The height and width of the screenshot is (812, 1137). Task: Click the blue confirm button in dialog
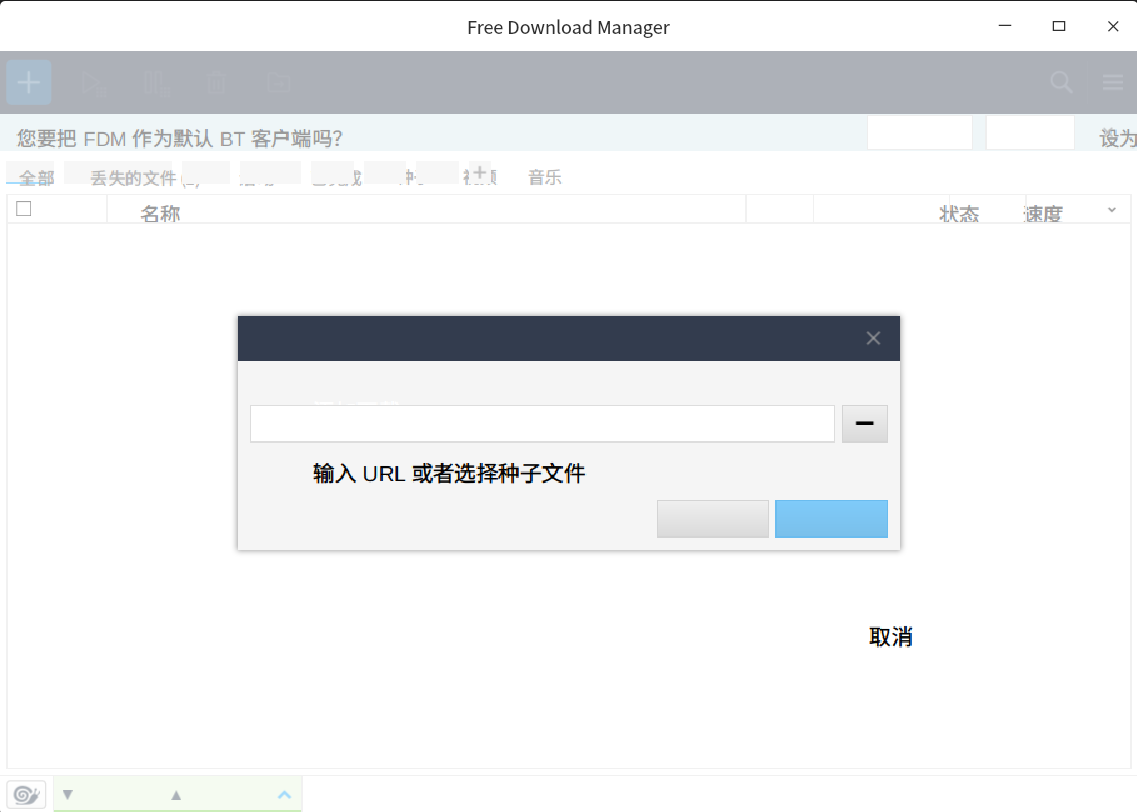point(831,519)
